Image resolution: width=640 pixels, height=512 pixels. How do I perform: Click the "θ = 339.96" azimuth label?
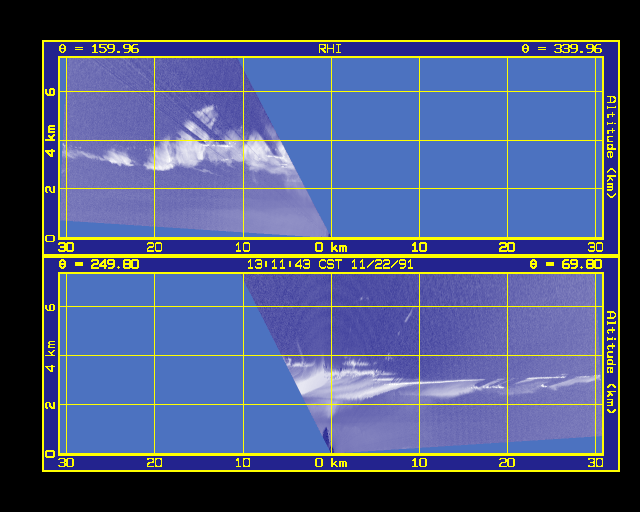pos(562,49)
